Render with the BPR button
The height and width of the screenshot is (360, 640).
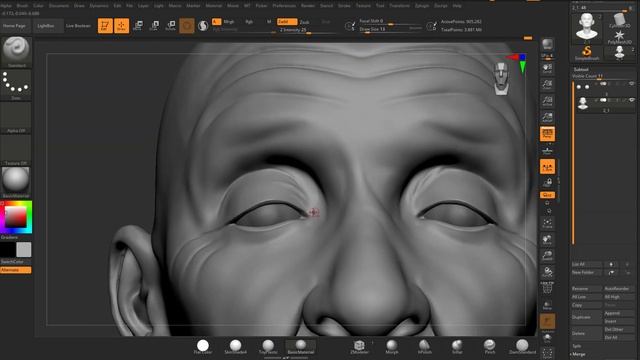[547, 44]
